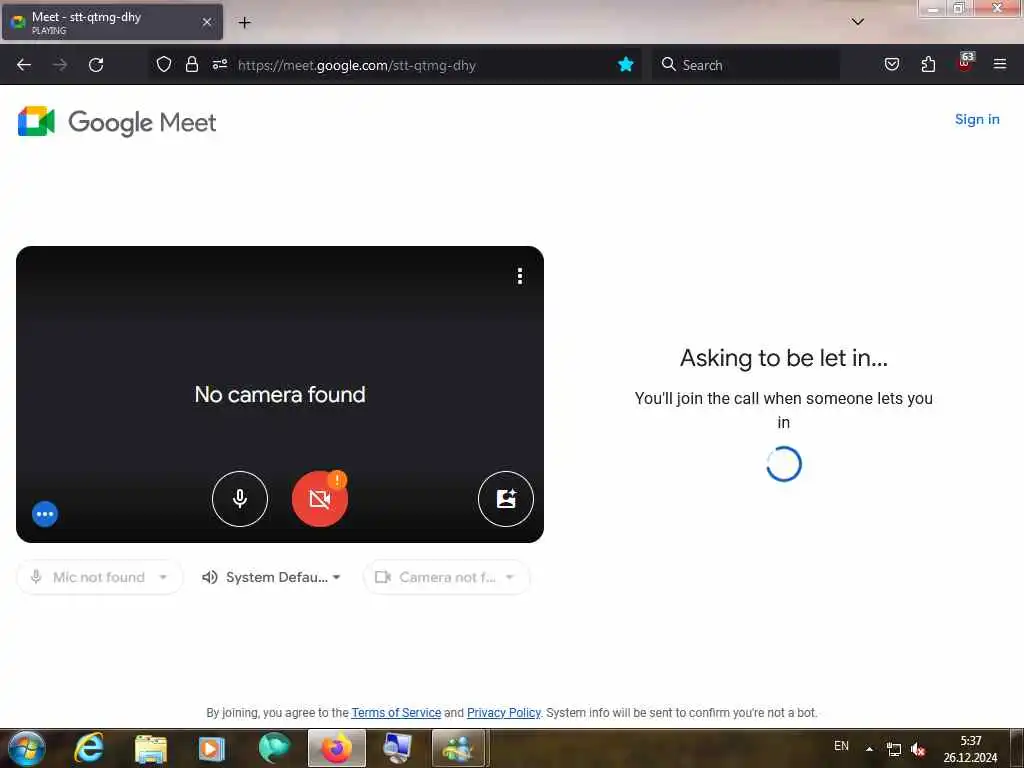Click the Sign in link
This screenshot has height=768, width=1024.
pyautogui.click(x=977, y=120)
